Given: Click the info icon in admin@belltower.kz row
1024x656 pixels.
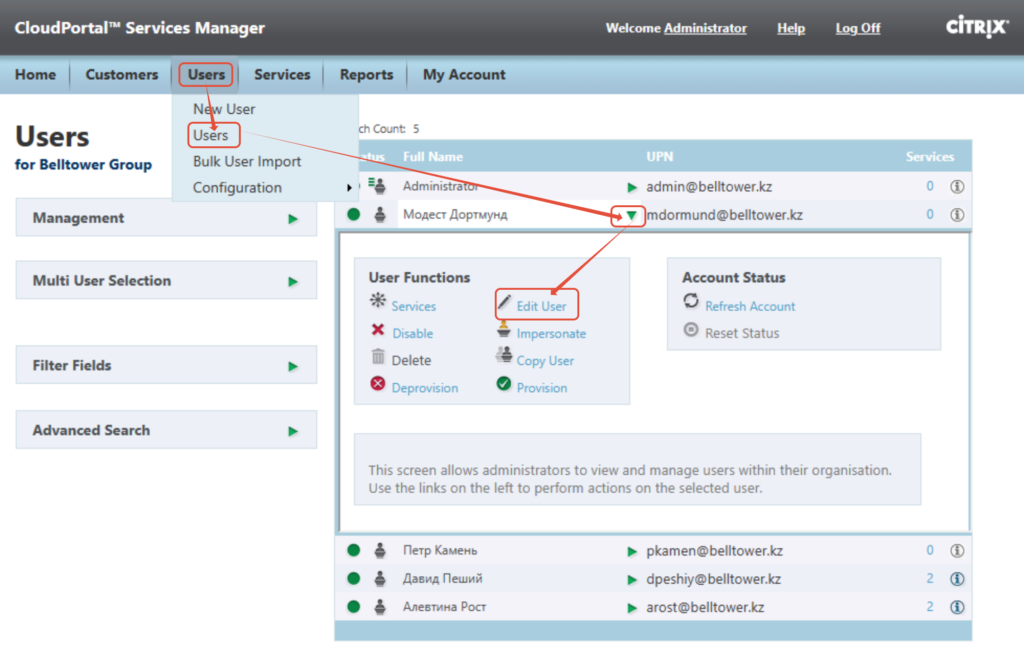Looking at the screenshot, I should tap(957, 187).
